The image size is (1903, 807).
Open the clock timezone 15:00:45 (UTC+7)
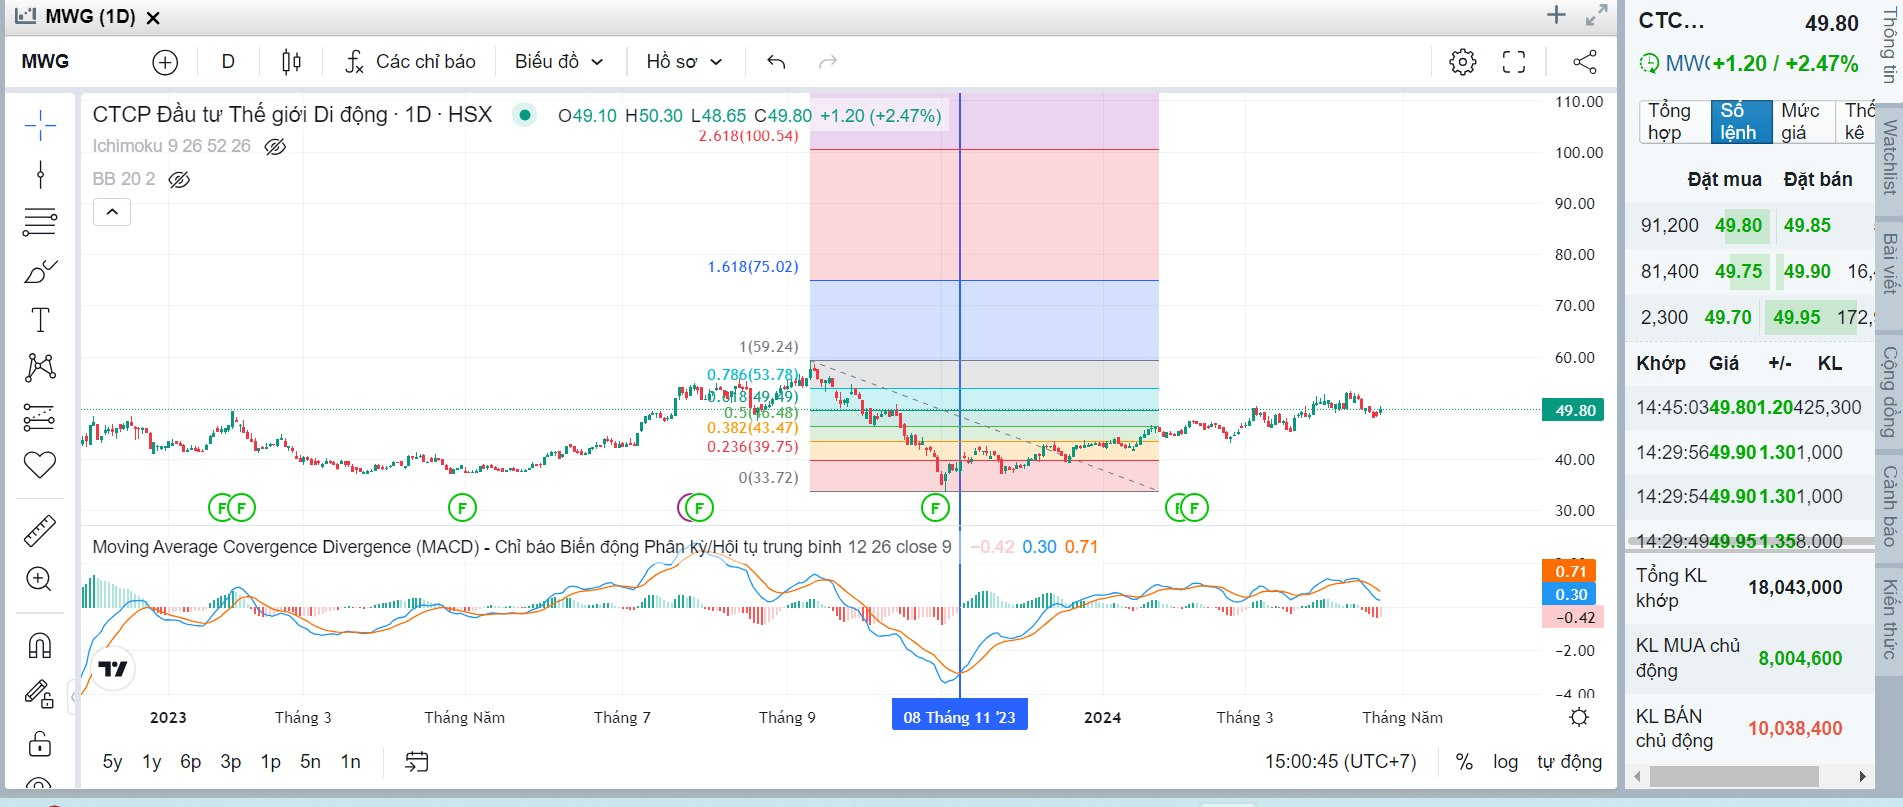pyautogui.click(x=1340, y=762)
